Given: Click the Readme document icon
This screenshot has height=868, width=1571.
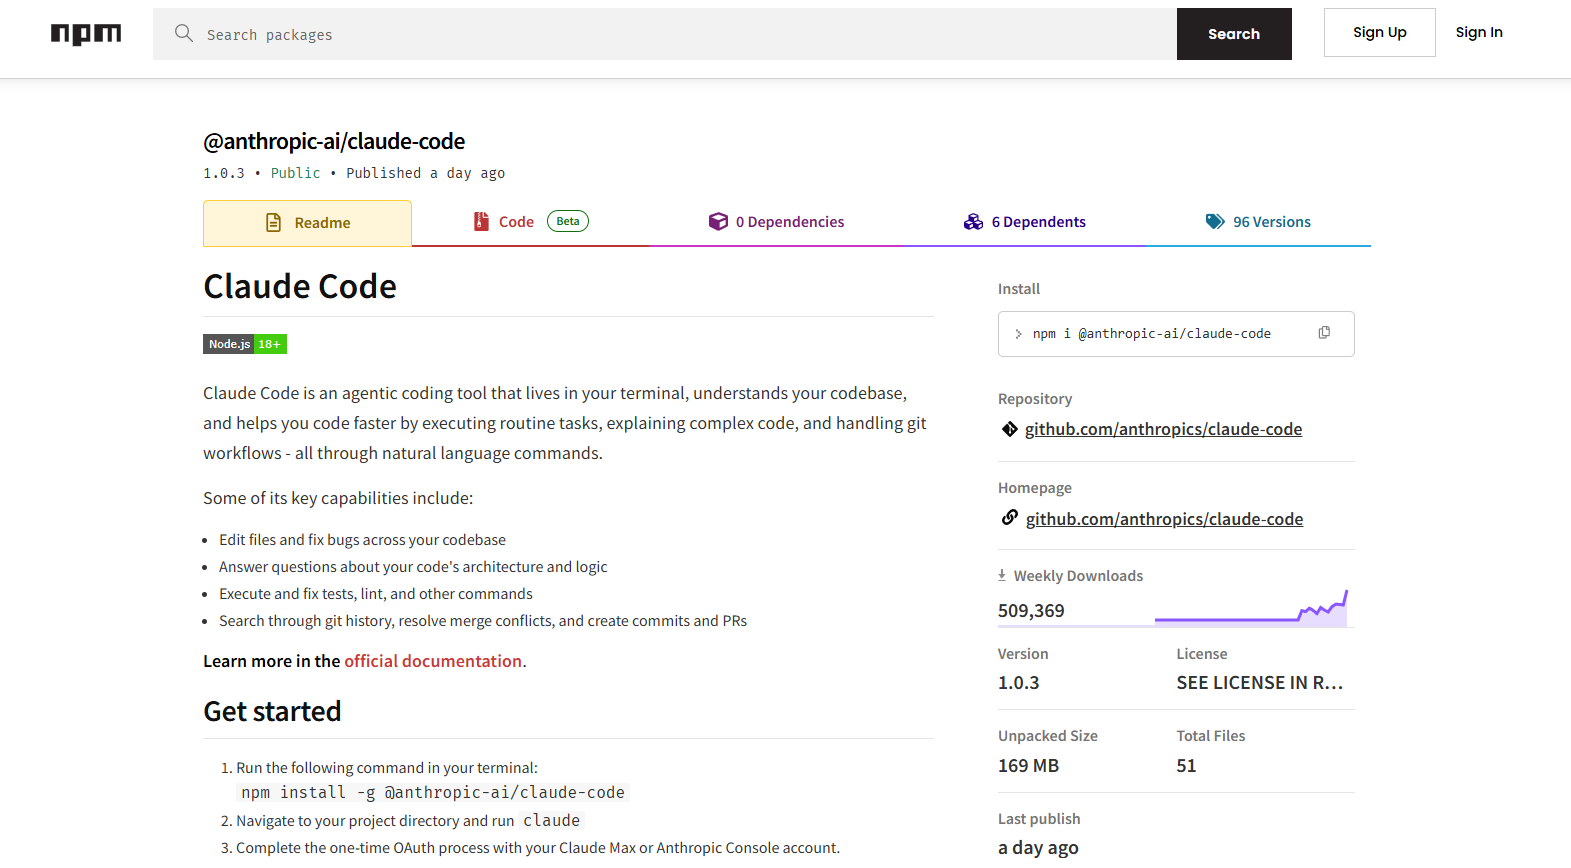Looking at the screenshot, I should 274,223.
